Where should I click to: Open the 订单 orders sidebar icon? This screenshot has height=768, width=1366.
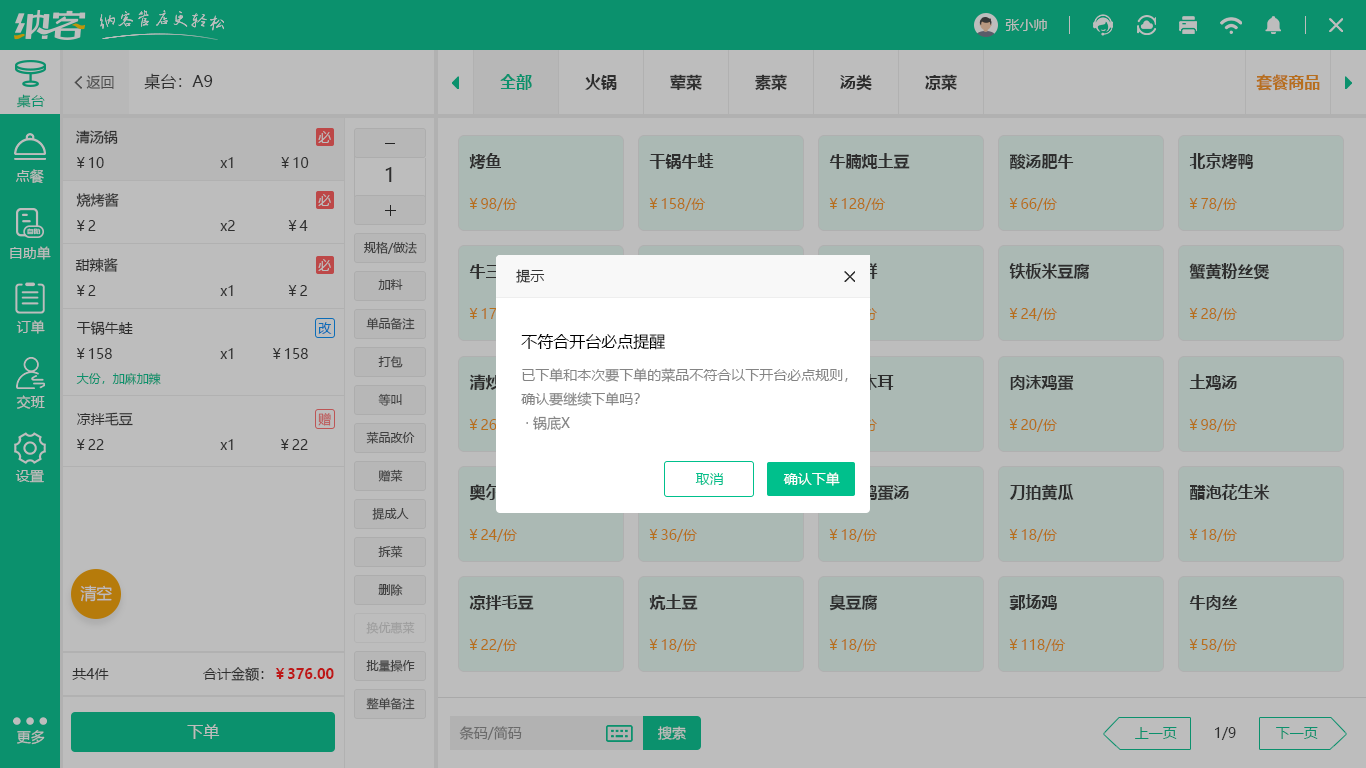click(30, 308)
